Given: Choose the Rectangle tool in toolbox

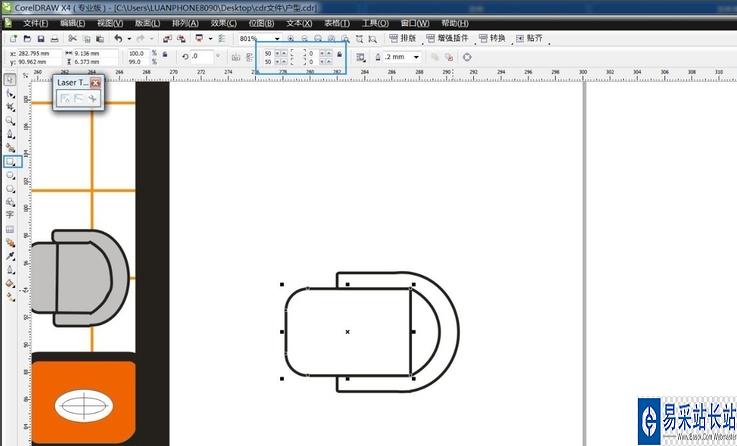Looking at the screenshot, I should [10, 160].
